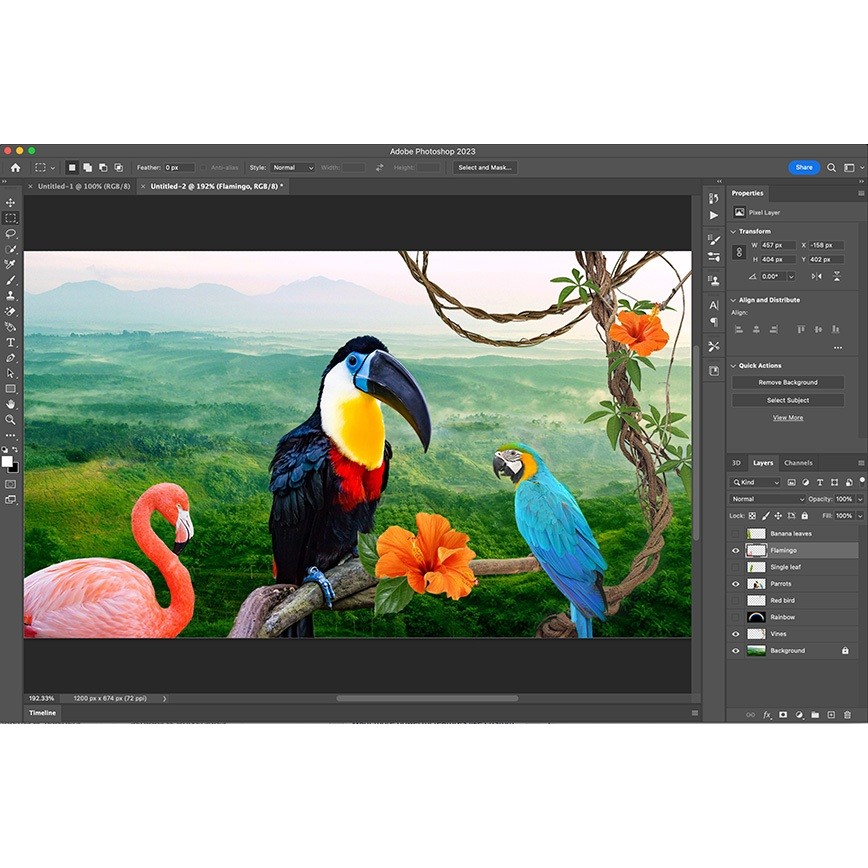Open the Opacity dropdown arrow
This screenshot has height=868, width=868.
tap(860, 499)
